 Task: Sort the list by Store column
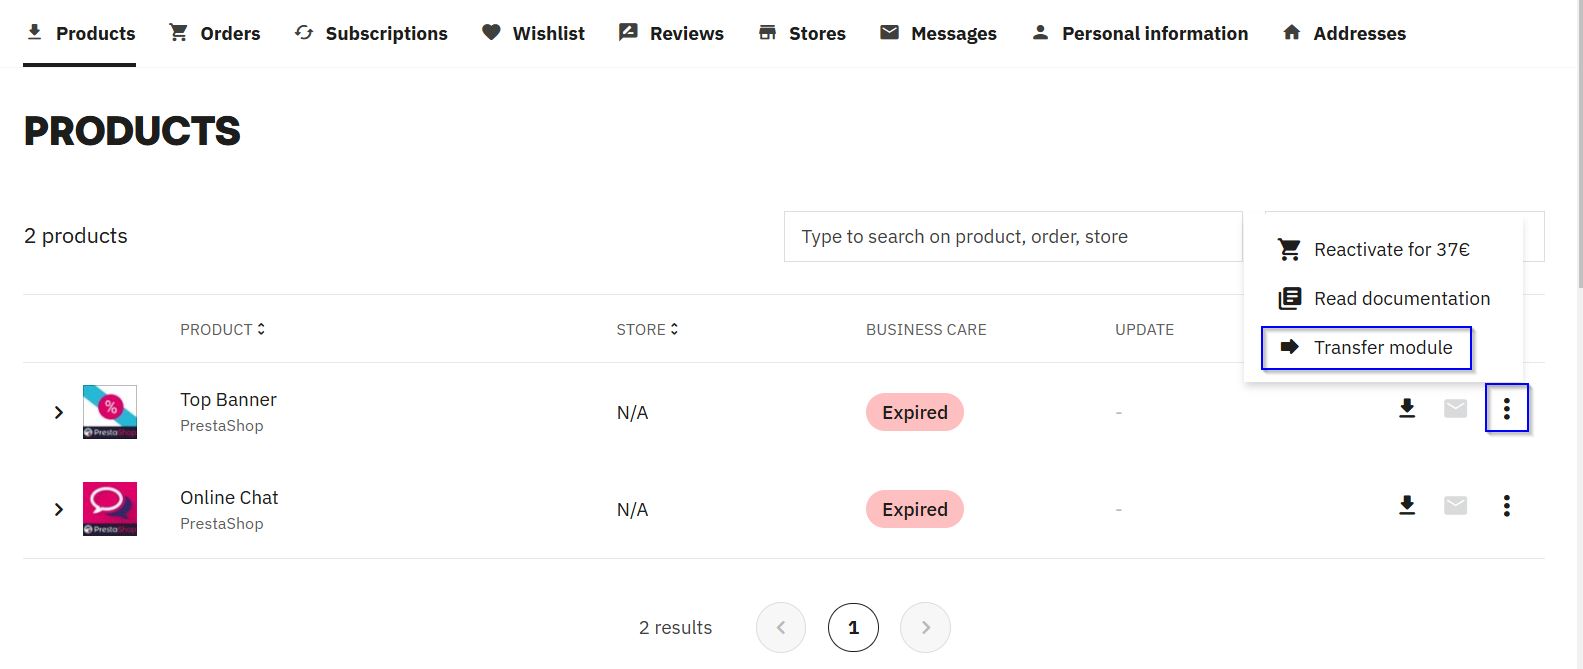647,329
